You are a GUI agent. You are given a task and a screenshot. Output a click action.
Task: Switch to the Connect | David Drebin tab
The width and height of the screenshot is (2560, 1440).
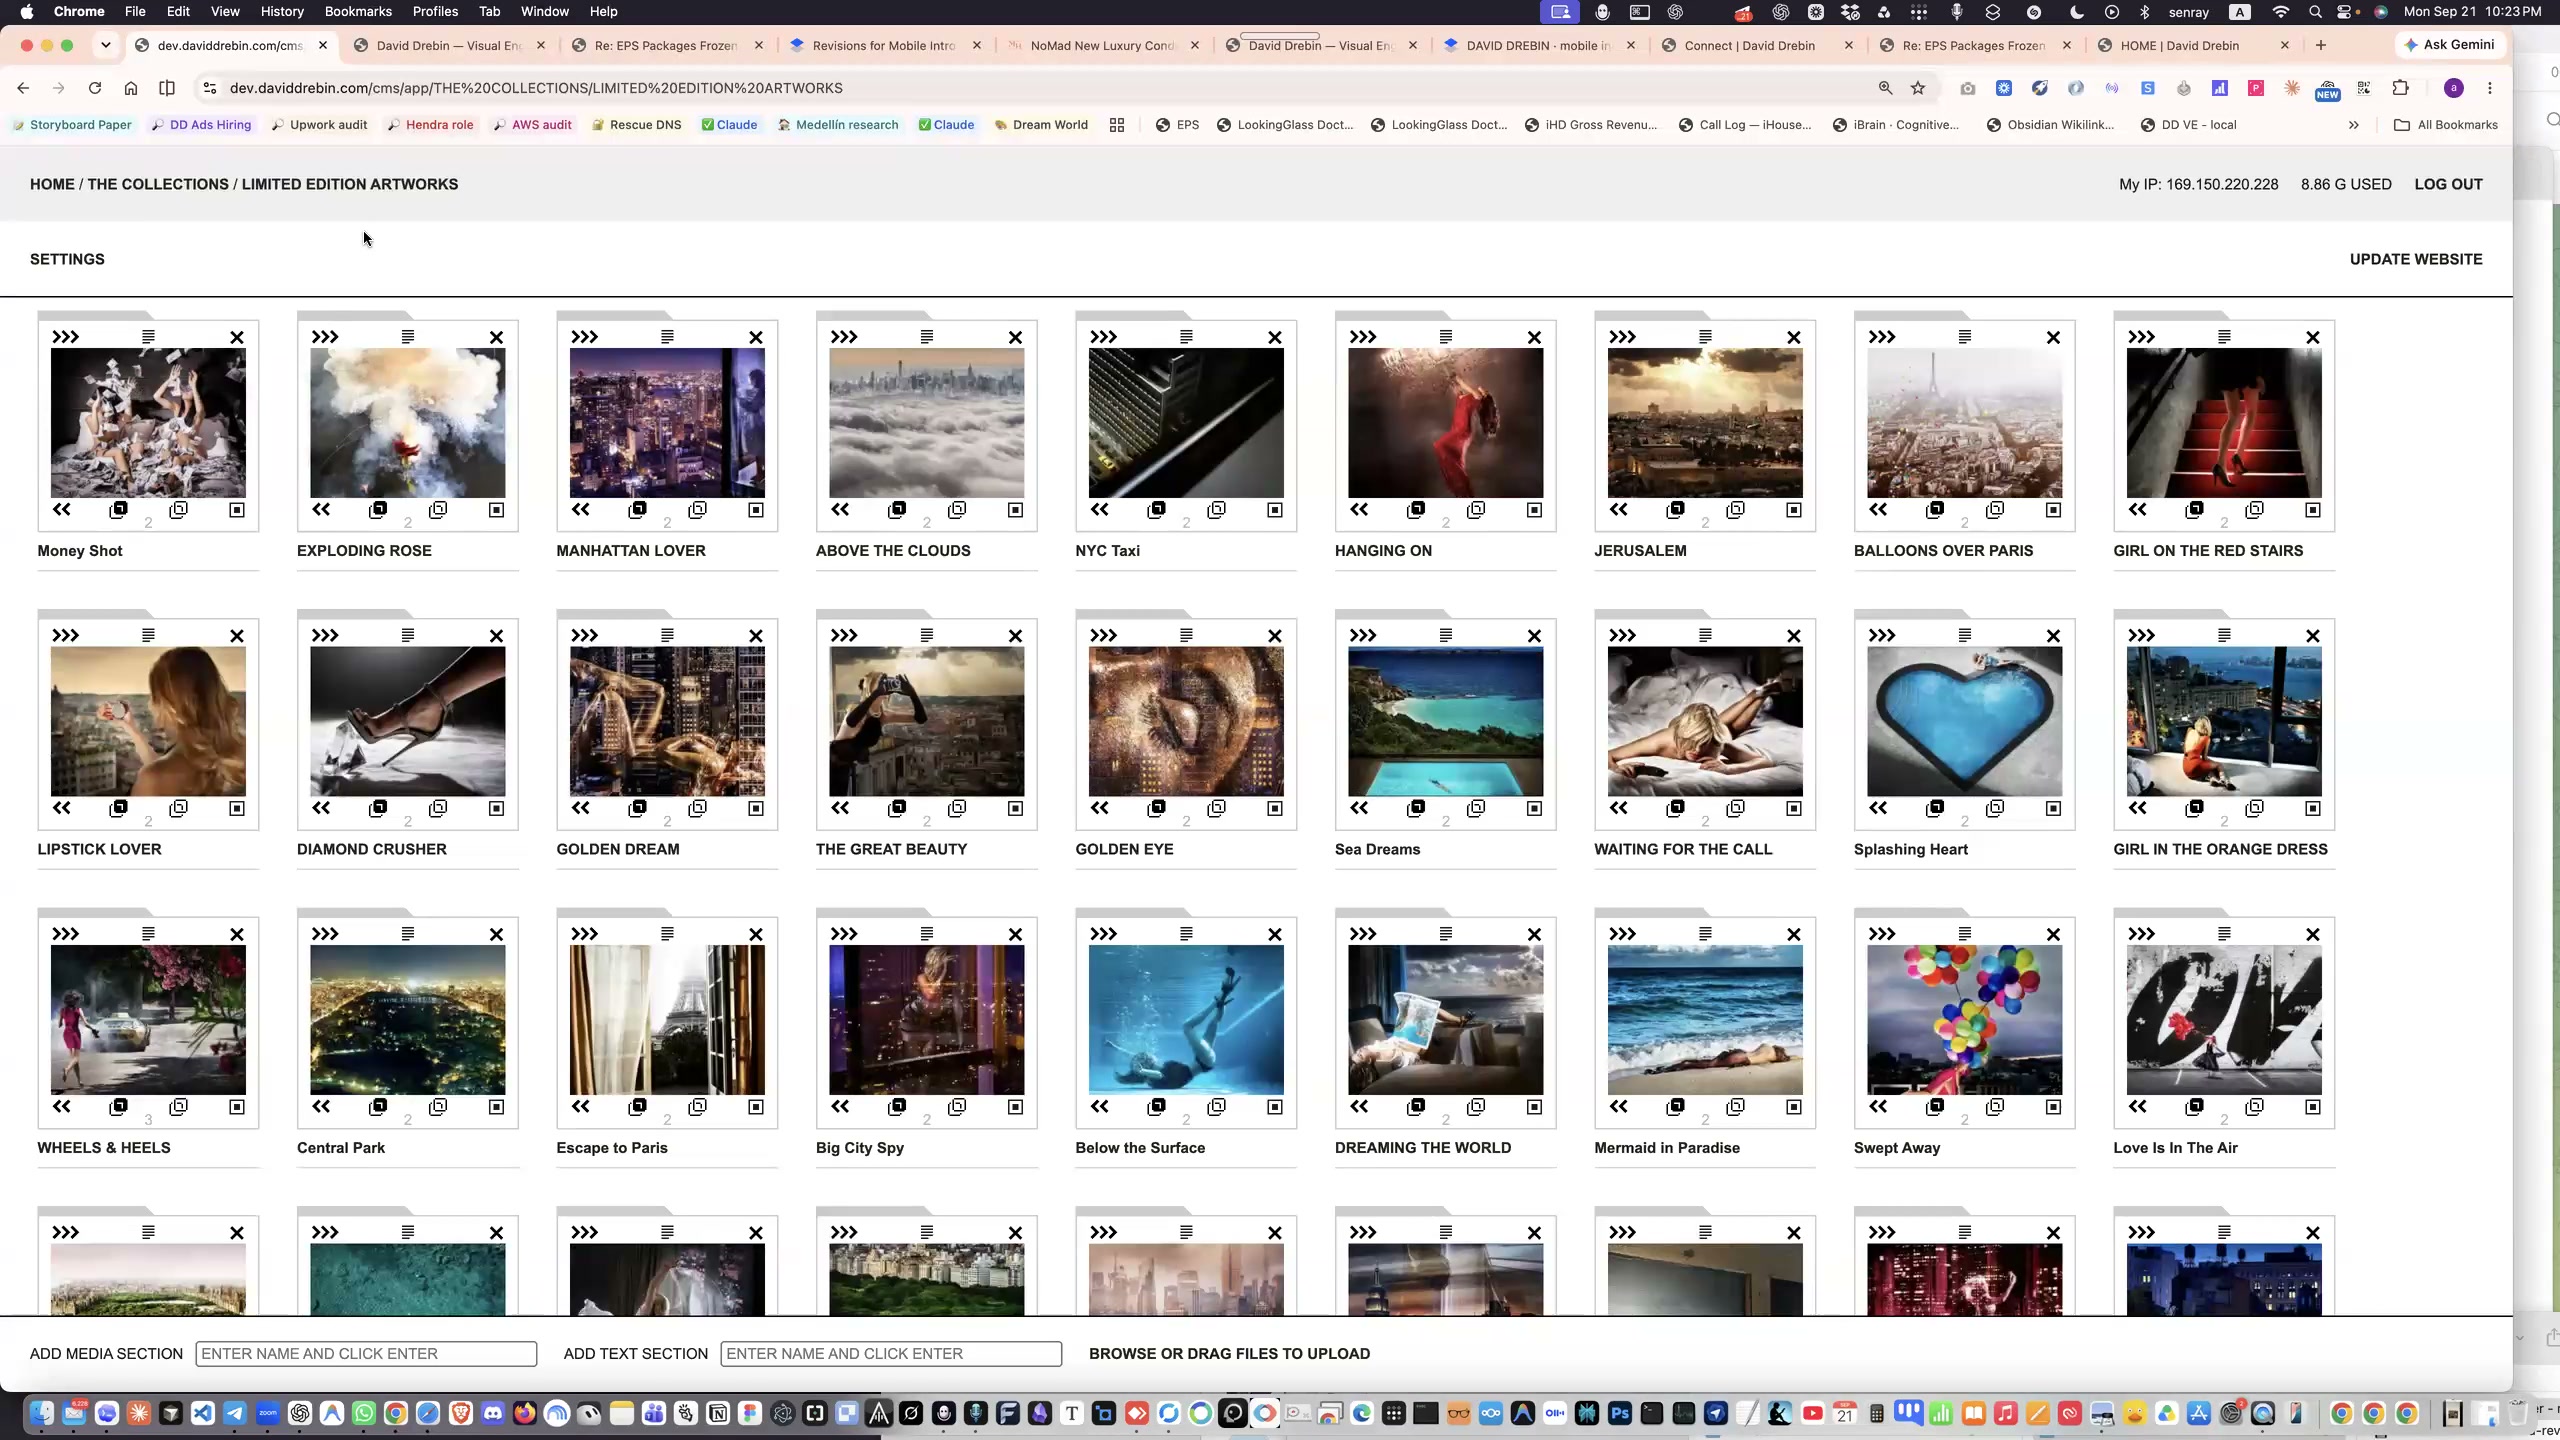pos(1749,45)
